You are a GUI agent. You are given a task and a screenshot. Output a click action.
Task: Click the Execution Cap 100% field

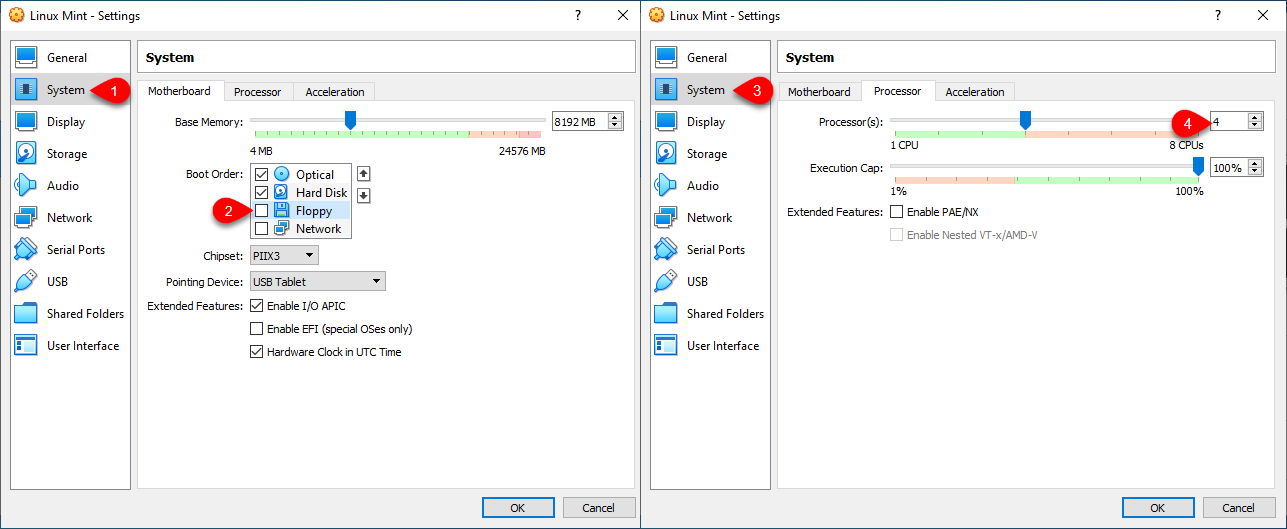point(1229,168)
